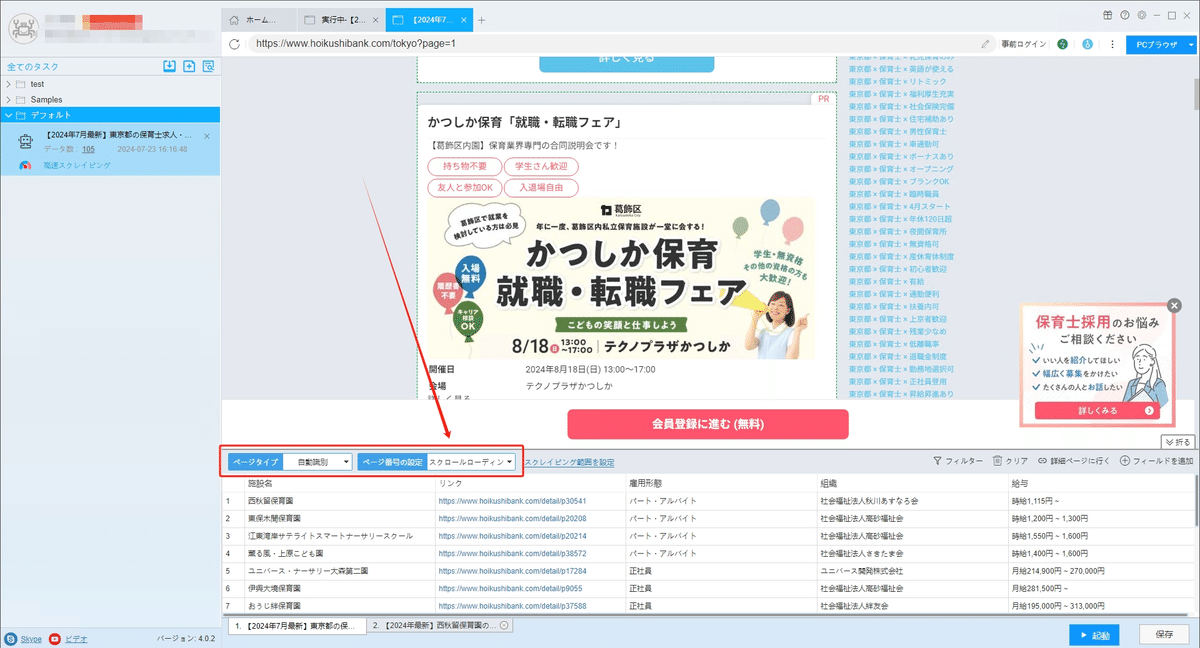Open the ページタイプ 自動識別 dropdown
This screenshot has width=1200, height=648.
click(317, 462)
